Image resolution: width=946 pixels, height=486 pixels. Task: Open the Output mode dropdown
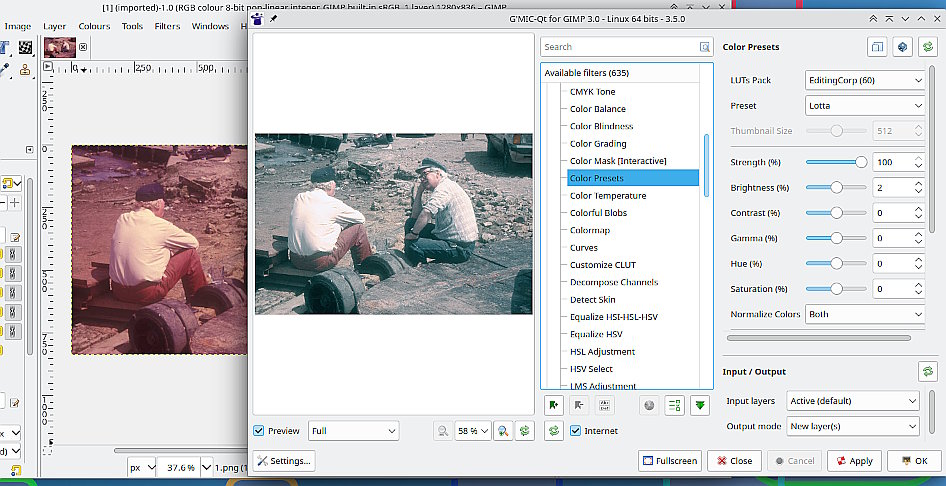pos(852,426)
